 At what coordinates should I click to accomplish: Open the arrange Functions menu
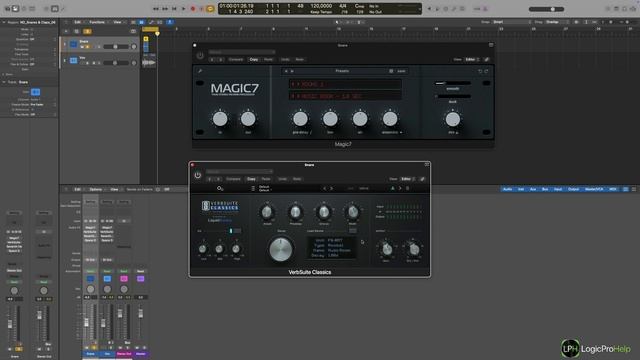click(x=97, y=22)
